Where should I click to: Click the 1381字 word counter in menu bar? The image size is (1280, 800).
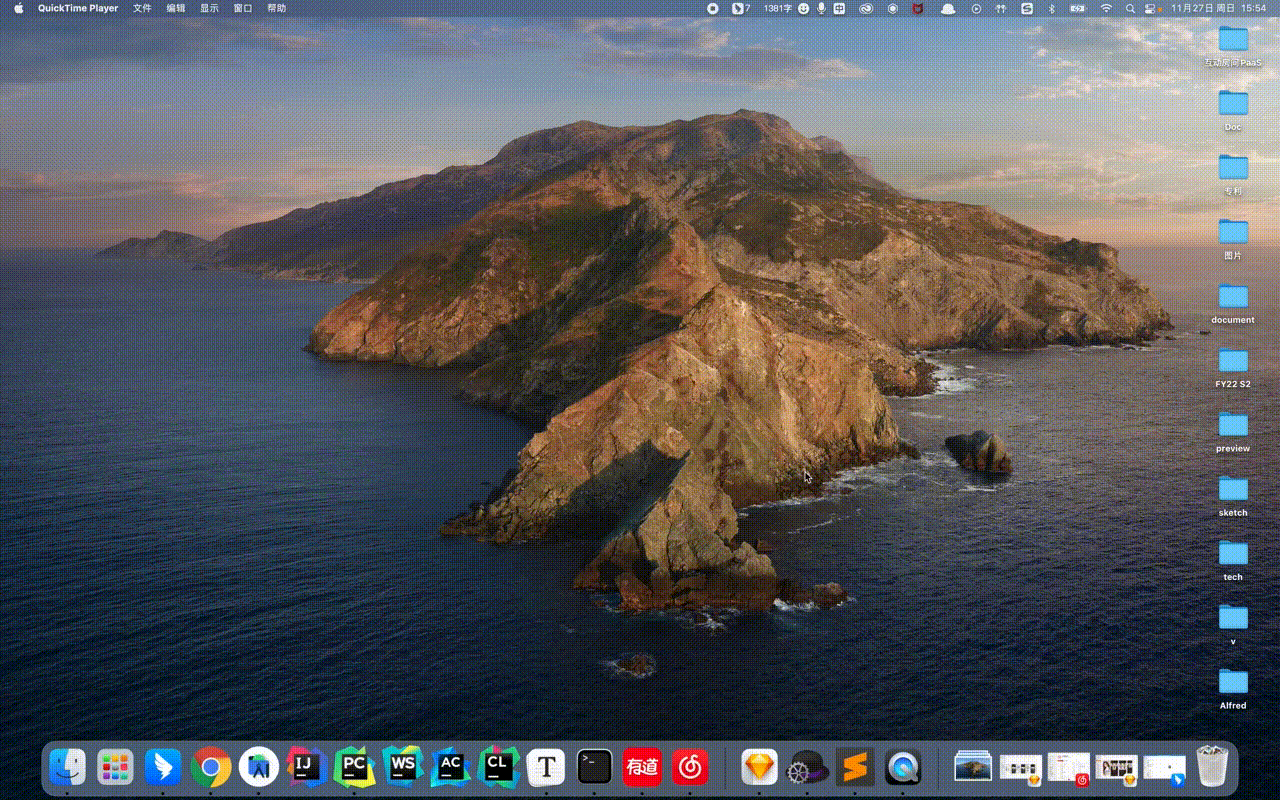[778, 8]
